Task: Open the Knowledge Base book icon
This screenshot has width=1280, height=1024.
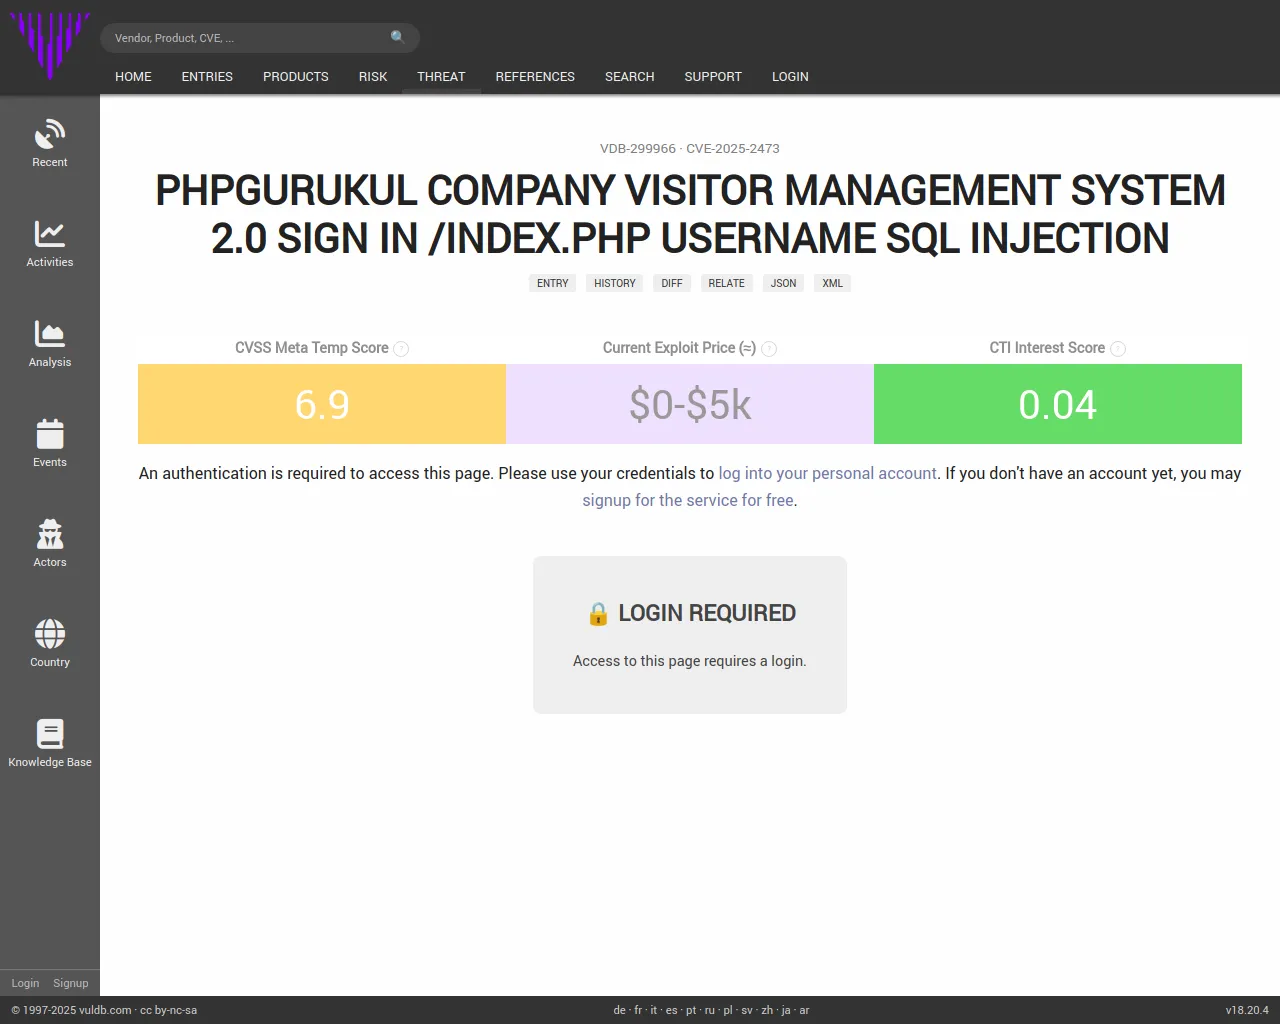Action: 50,734
